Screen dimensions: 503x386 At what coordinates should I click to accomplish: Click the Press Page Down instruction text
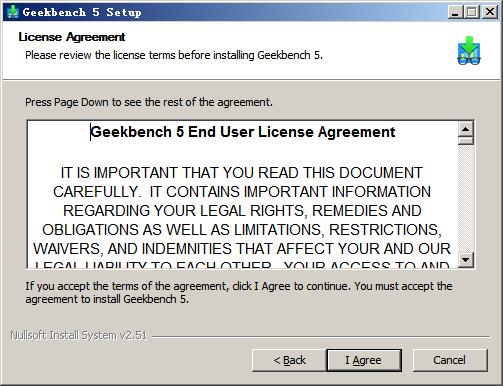pos(149,102)
